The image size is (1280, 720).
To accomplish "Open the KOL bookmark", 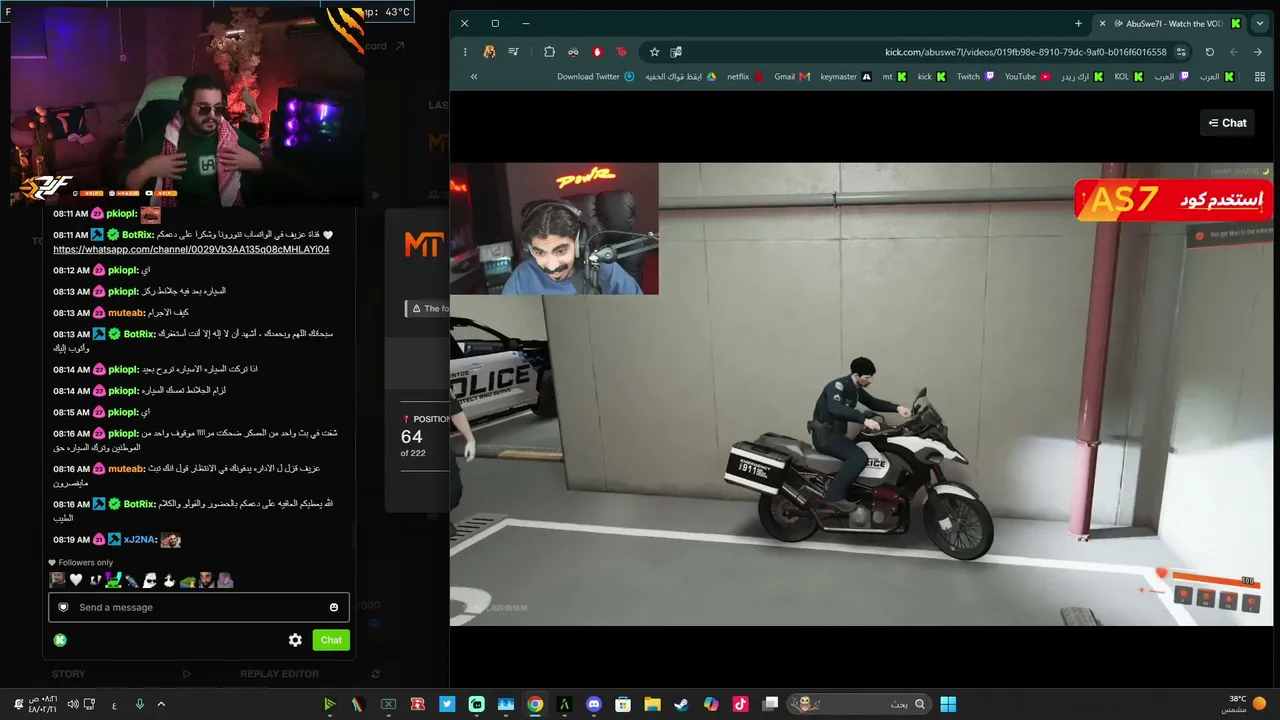I will click(1129, 77).
